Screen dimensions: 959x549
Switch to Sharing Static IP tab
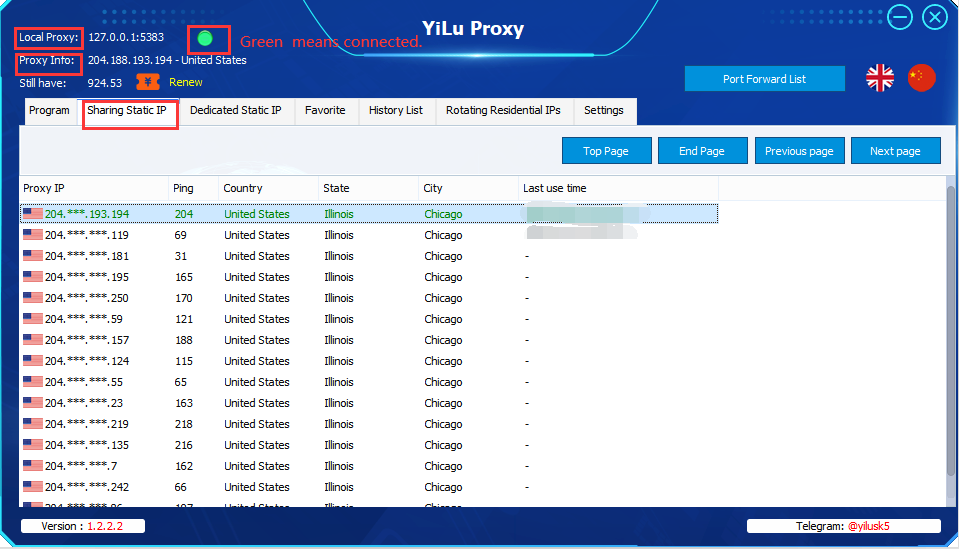[127, 111]
